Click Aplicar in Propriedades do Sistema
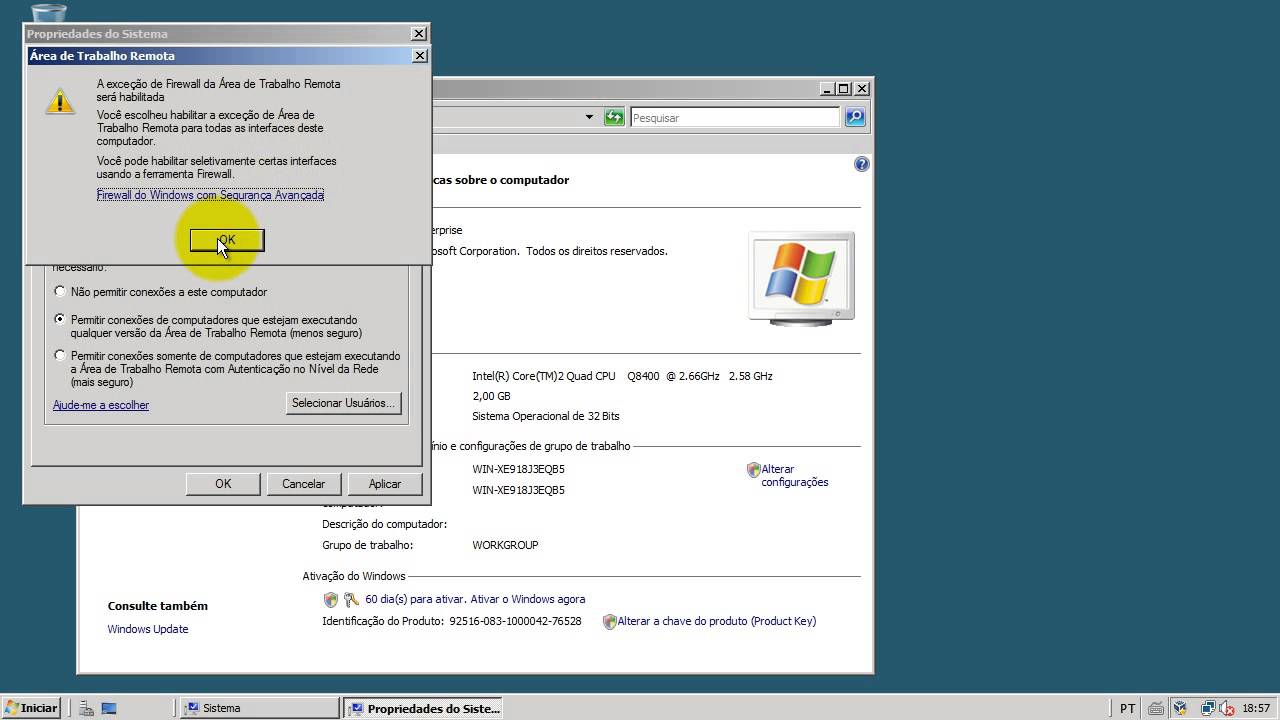 (x=385, y=484)
